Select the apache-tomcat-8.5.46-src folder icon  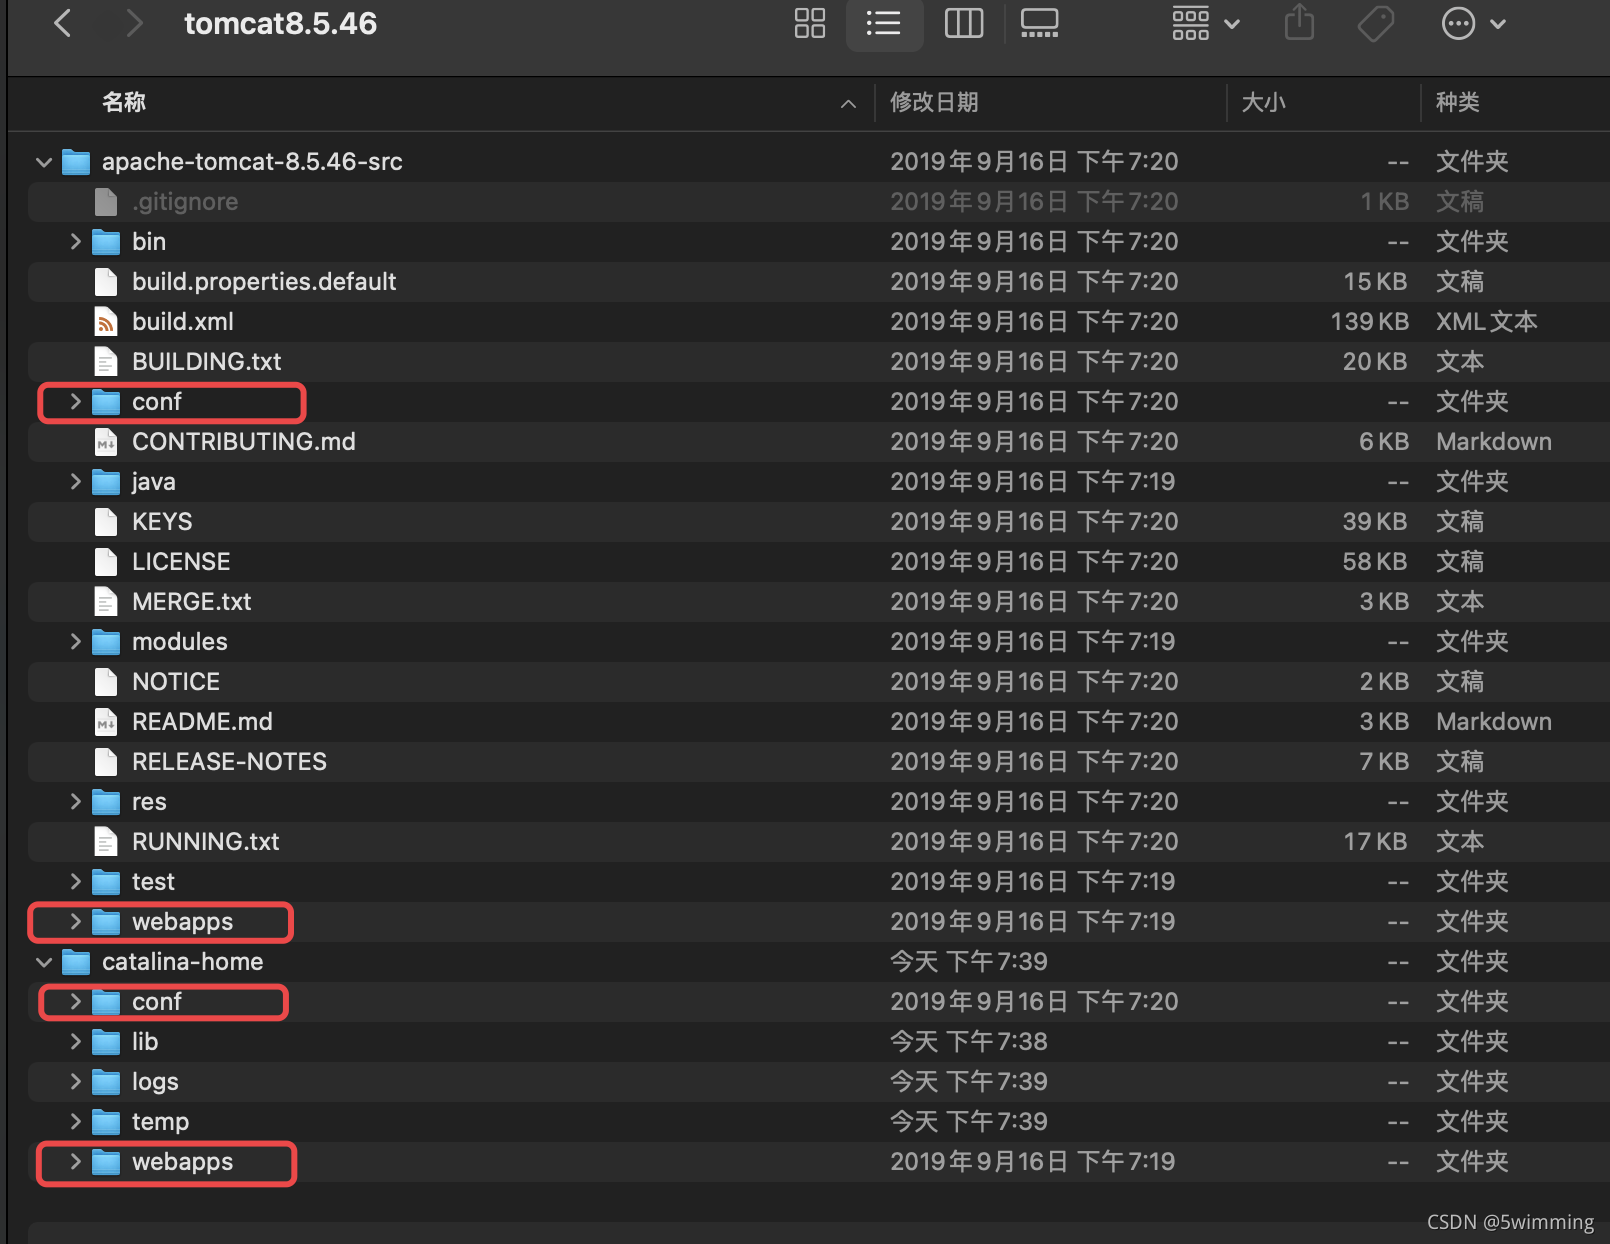pos(76,162)
